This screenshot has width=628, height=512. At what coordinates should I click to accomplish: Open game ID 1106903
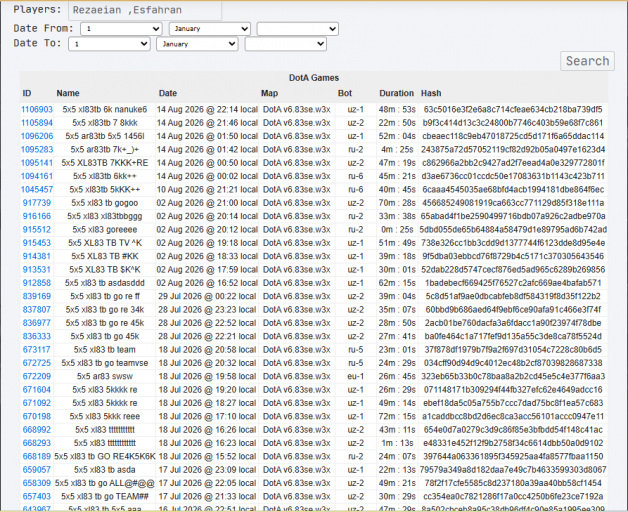tap(37, 109)
